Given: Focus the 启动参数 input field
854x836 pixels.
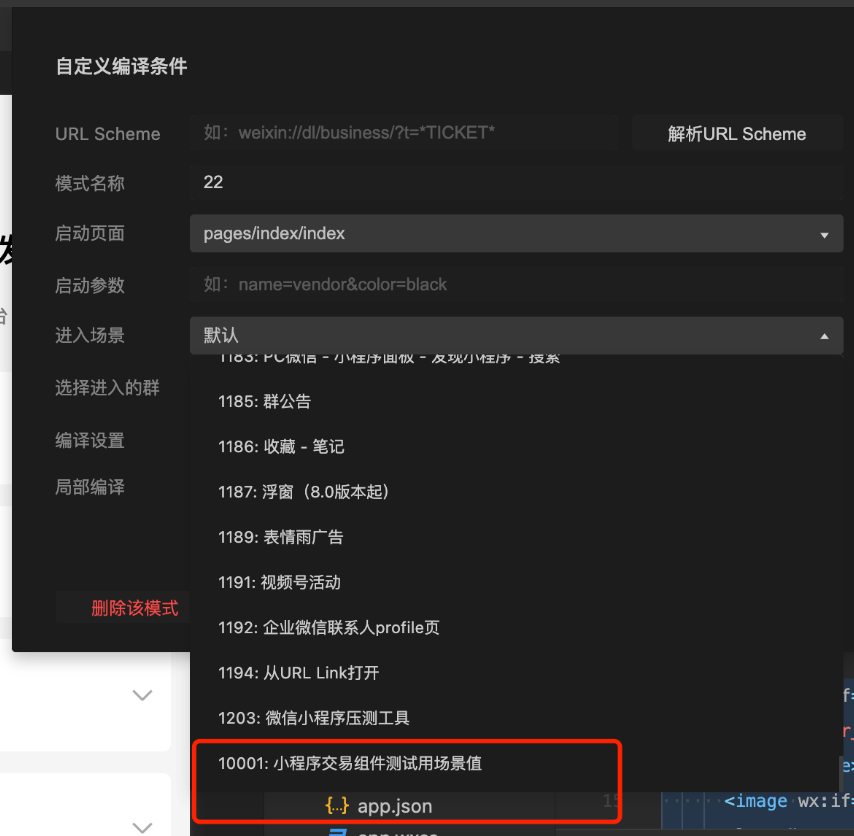Looking at the screenshot, I should coord(516,284).
